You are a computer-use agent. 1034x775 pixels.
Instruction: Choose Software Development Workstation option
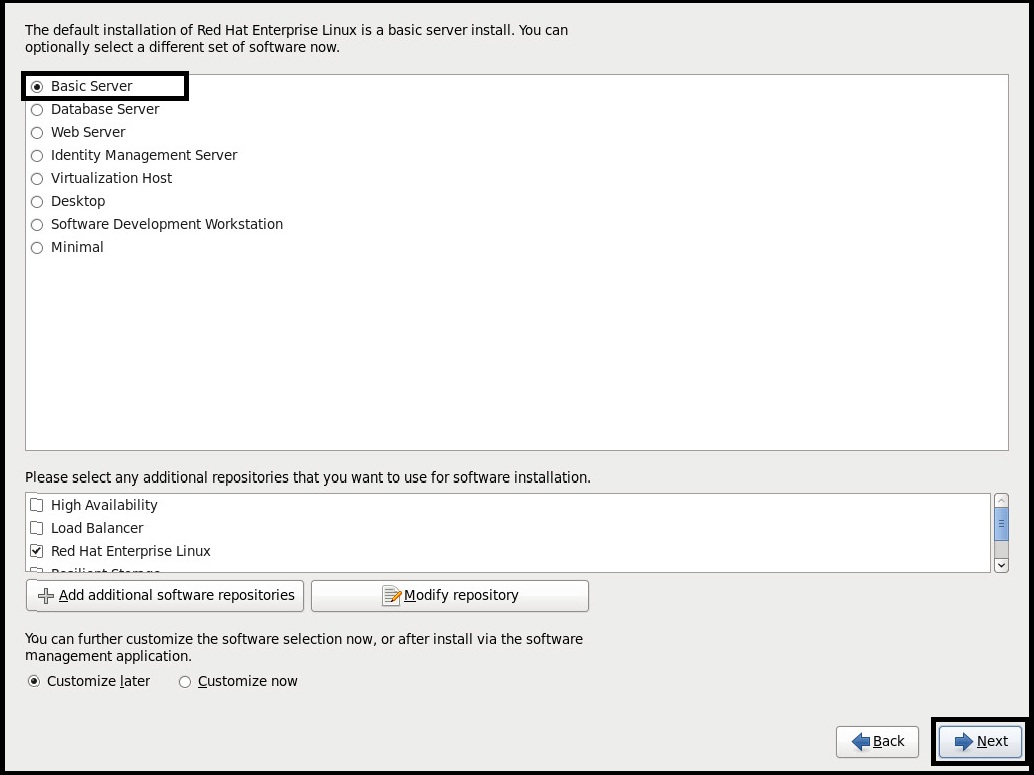[x=37, y=225]
